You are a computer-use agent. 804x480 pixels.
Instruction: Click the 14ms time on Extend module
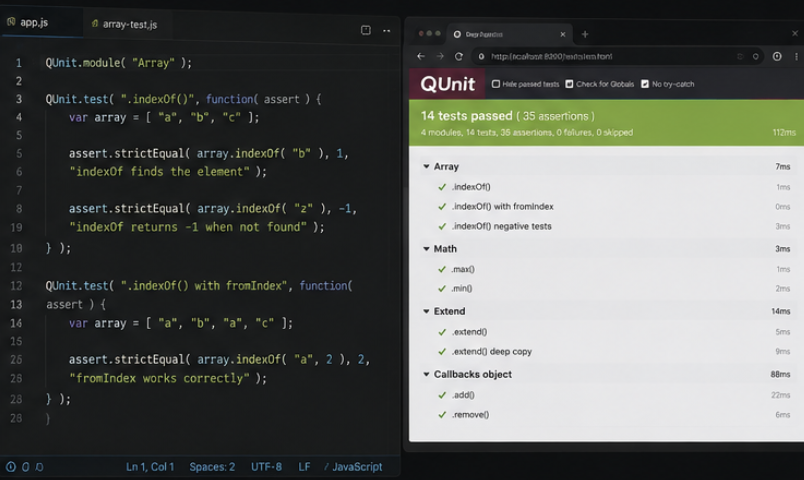click(x=780, y=311)
